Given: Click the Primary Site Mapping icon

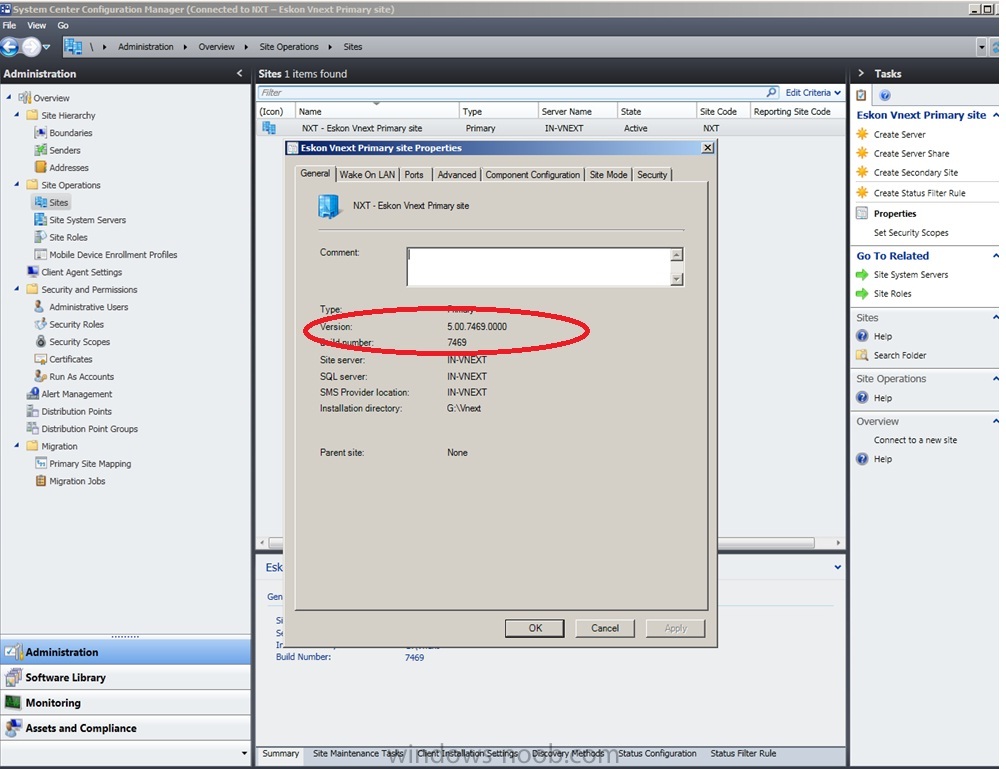Looking at the screenshot, I should (40, 463).
